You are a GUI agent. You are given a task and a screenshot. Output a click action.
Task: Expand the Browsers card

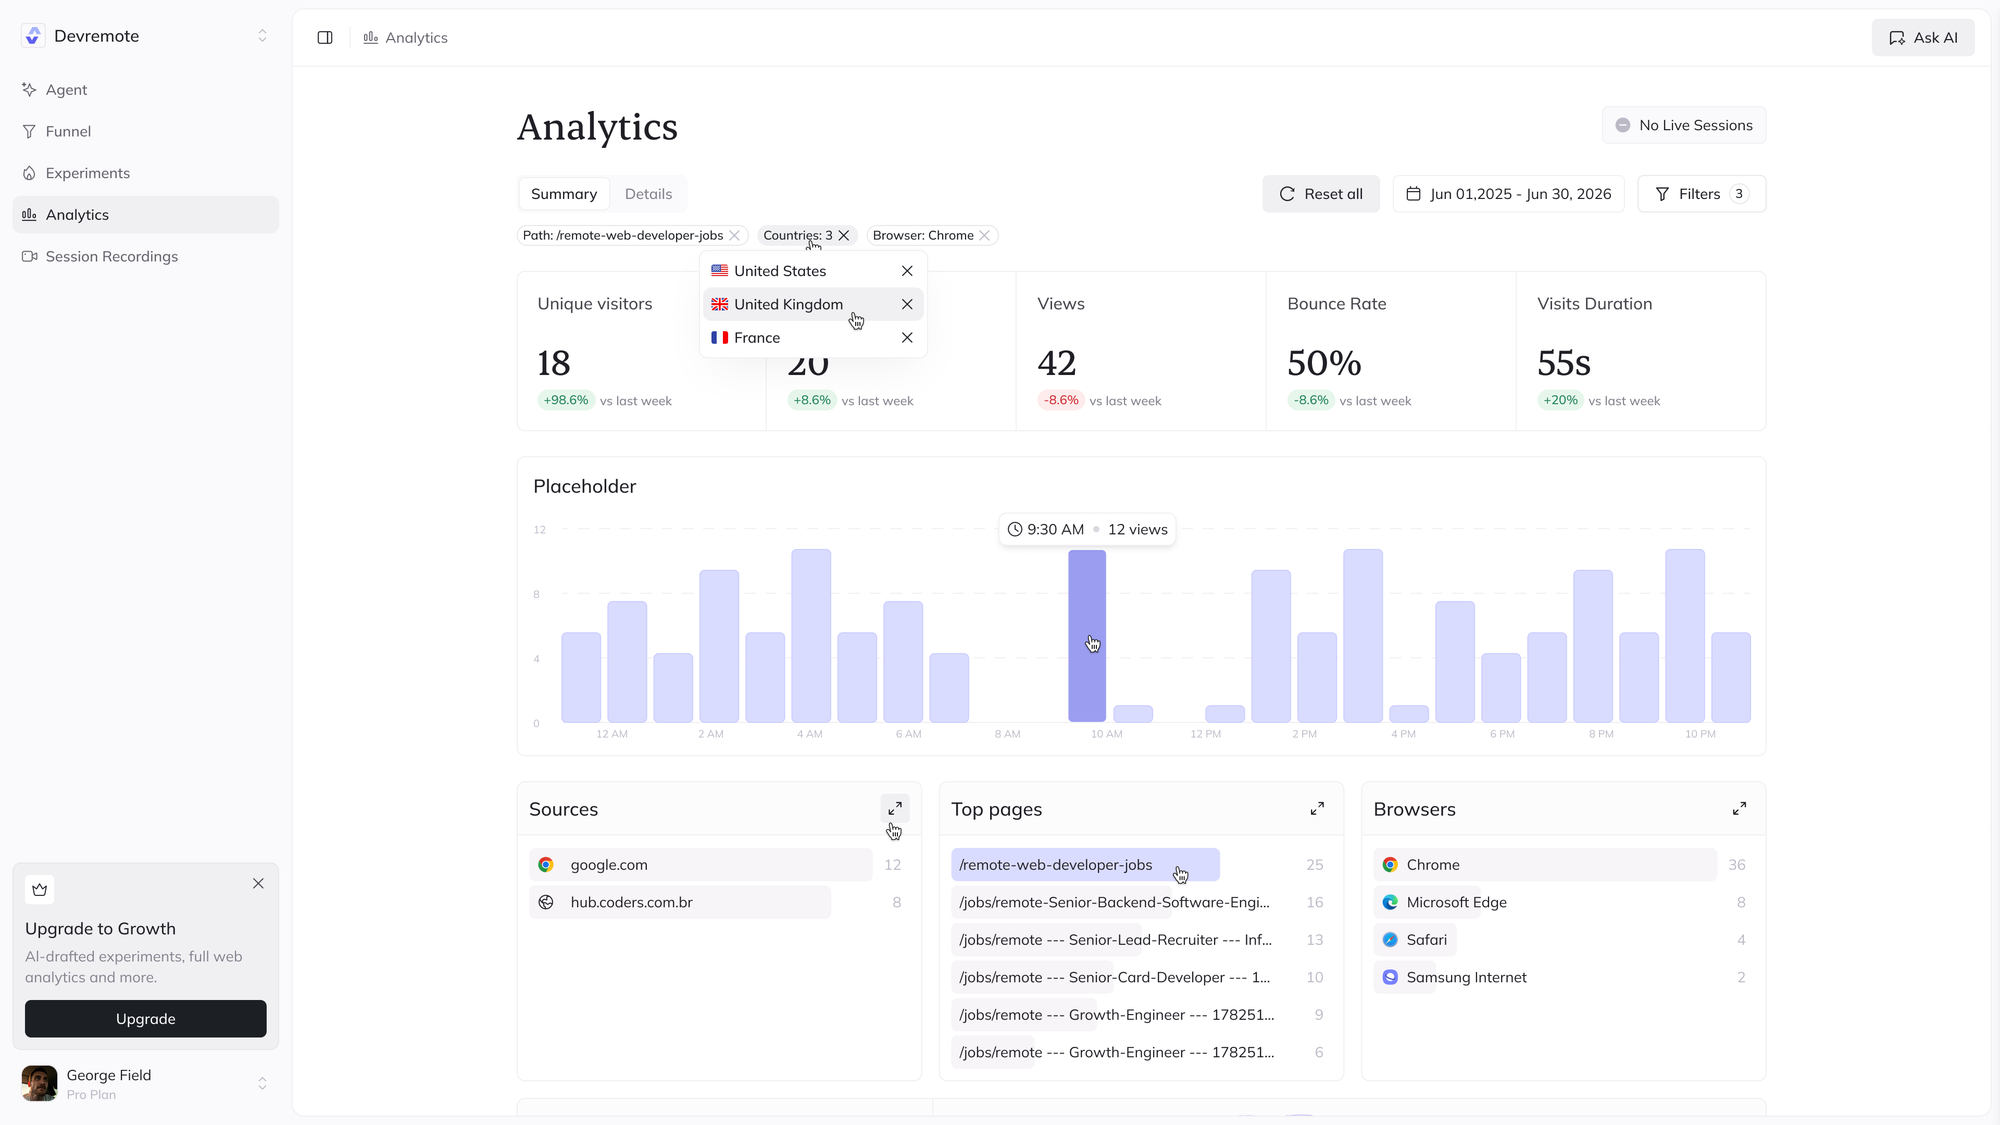(1739, 808)
